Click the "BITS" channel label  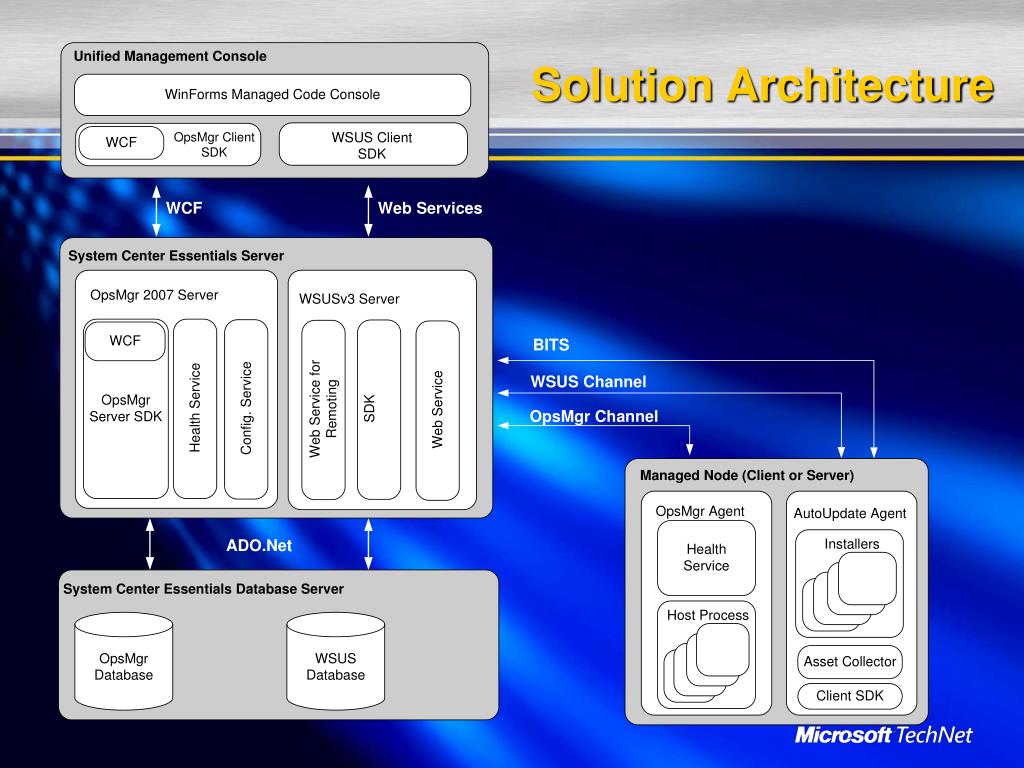(x=551, y=345)
